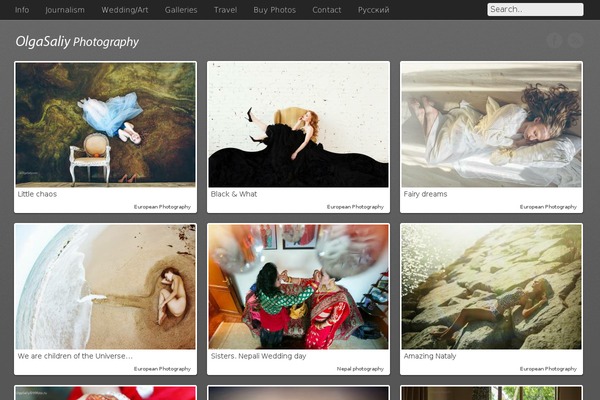Open the Journalism menu
The height and width of the screenshot is (400, 600).
65,10
